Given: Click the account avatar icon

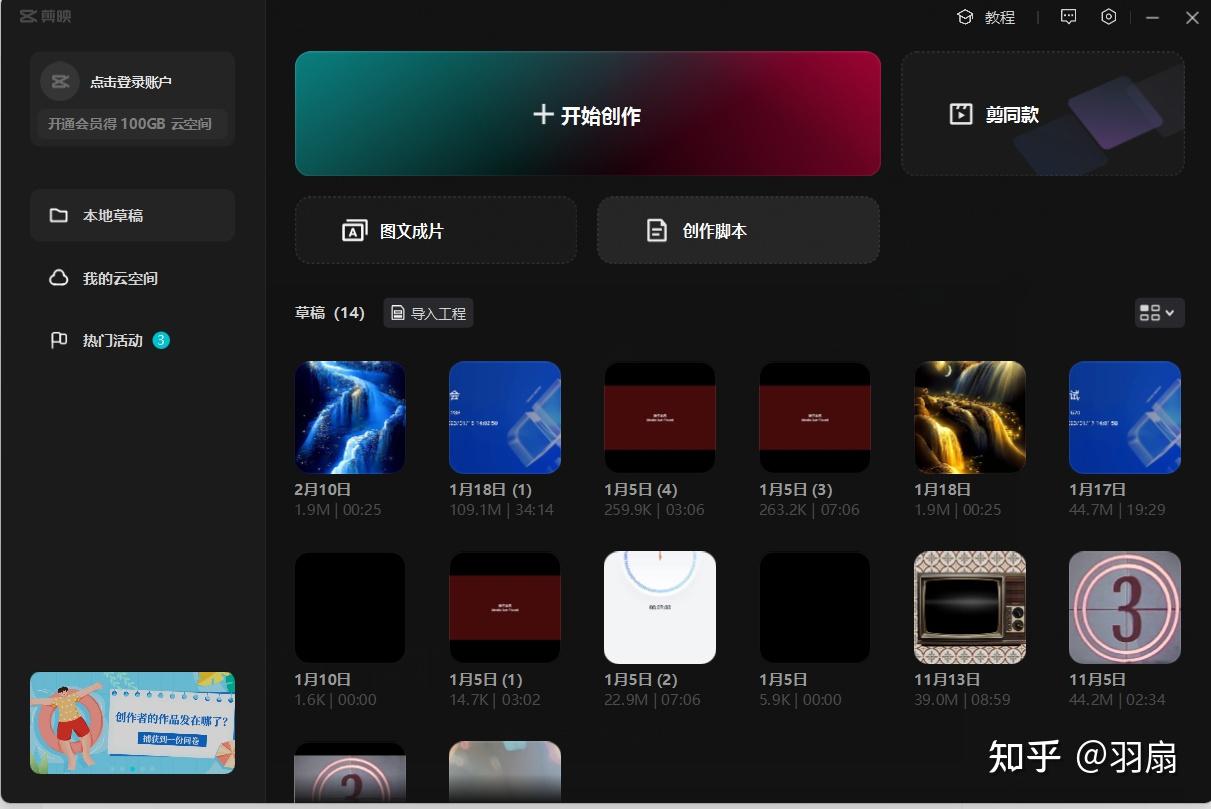Looking at the screenshot, I should [60, 81].
